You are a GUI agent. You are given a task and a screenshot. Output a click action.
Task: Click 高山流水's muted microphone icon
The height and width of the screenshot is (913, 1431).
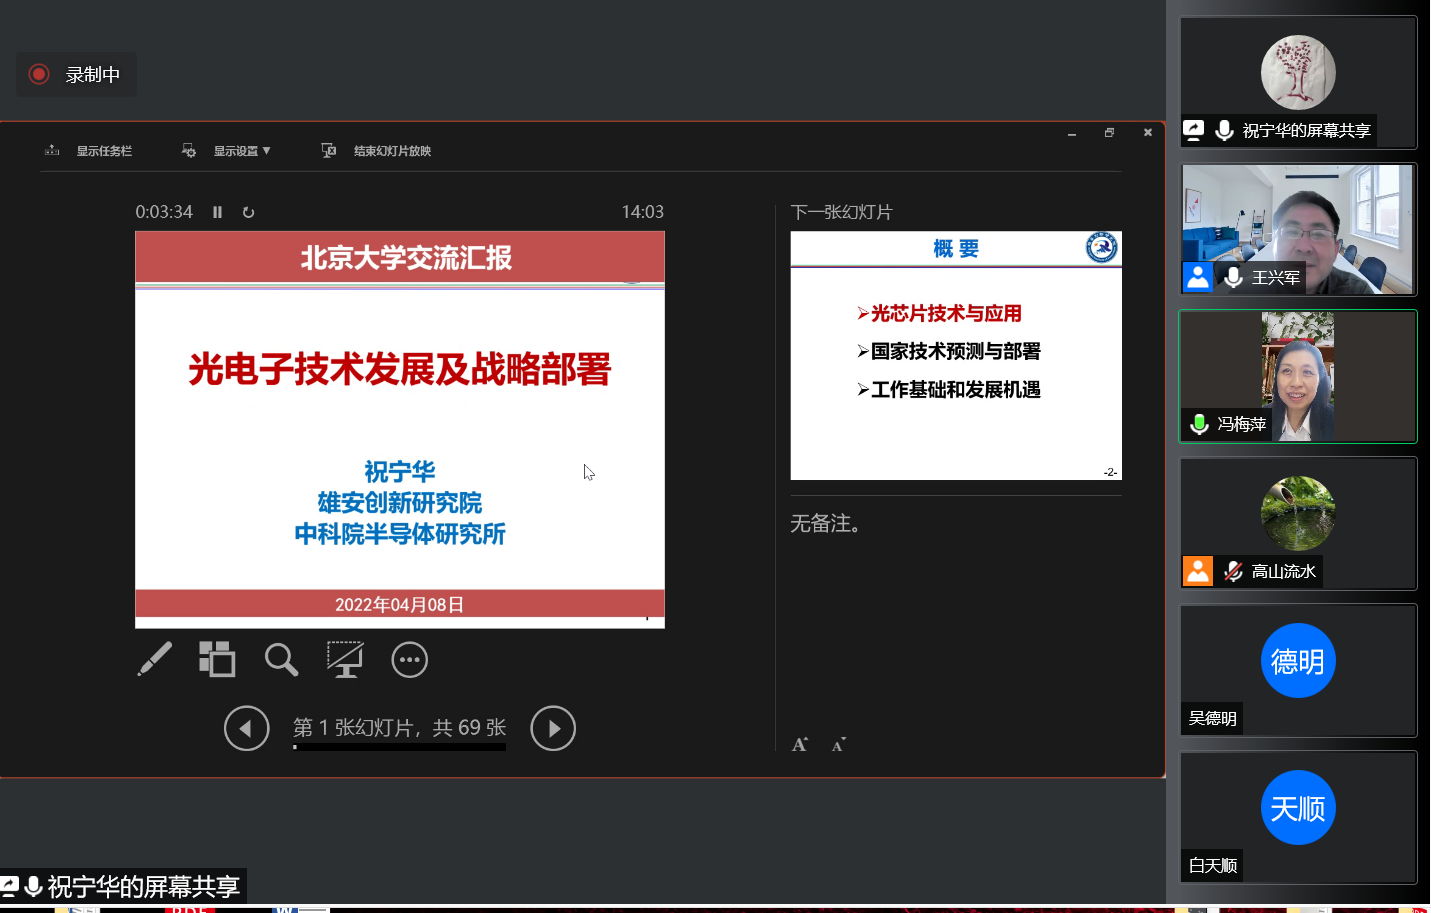click(x=1233, y=571)
